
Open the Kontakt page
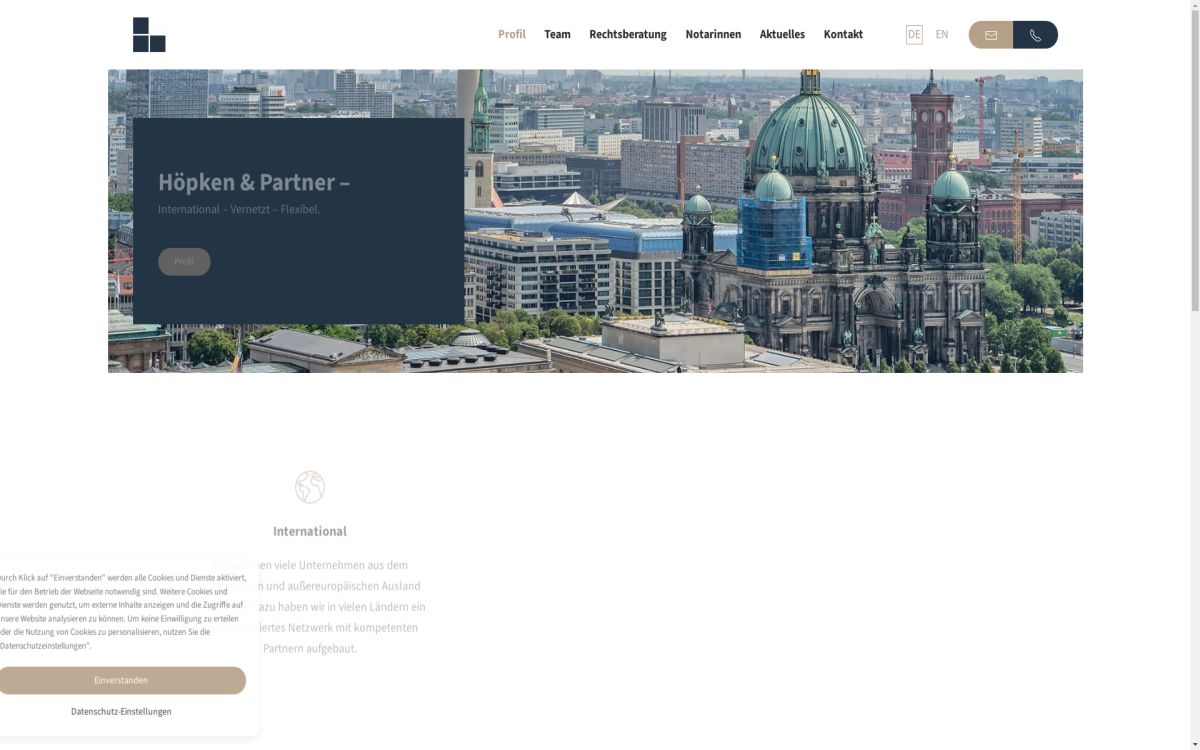pyautogui.click(x=843, y=34)
